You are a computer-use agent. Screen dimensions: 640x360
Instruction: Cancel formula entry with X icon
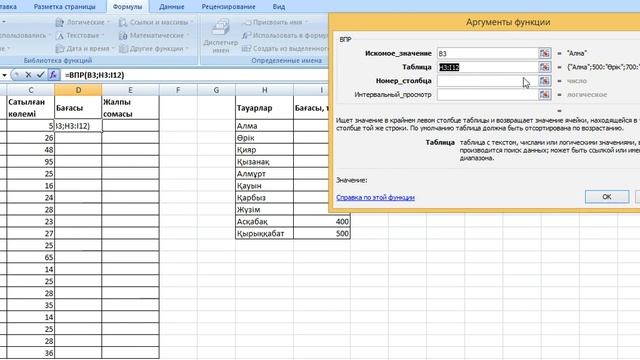coord(28,75)
